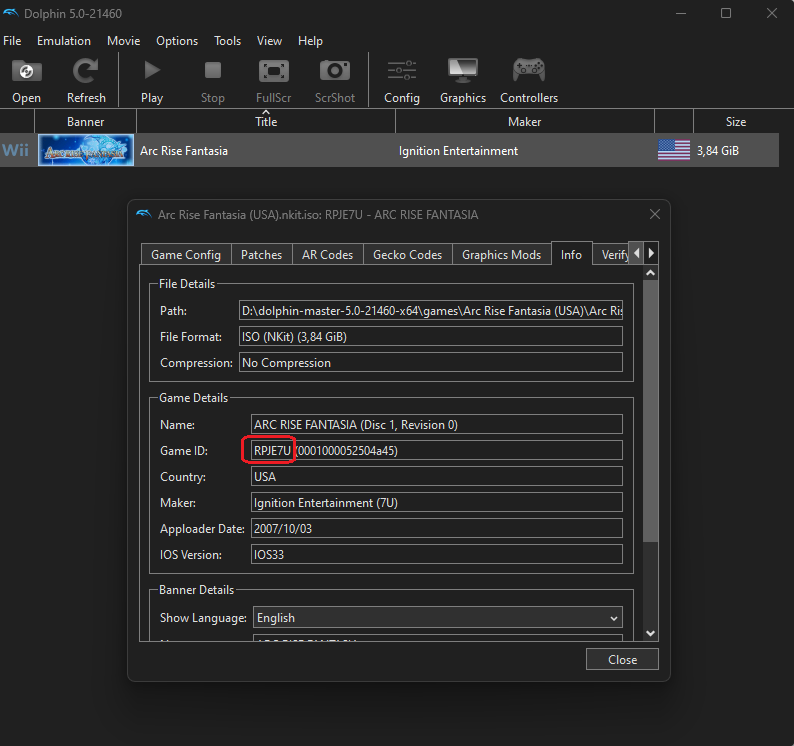Click the IOS Version field

(437, 555)
